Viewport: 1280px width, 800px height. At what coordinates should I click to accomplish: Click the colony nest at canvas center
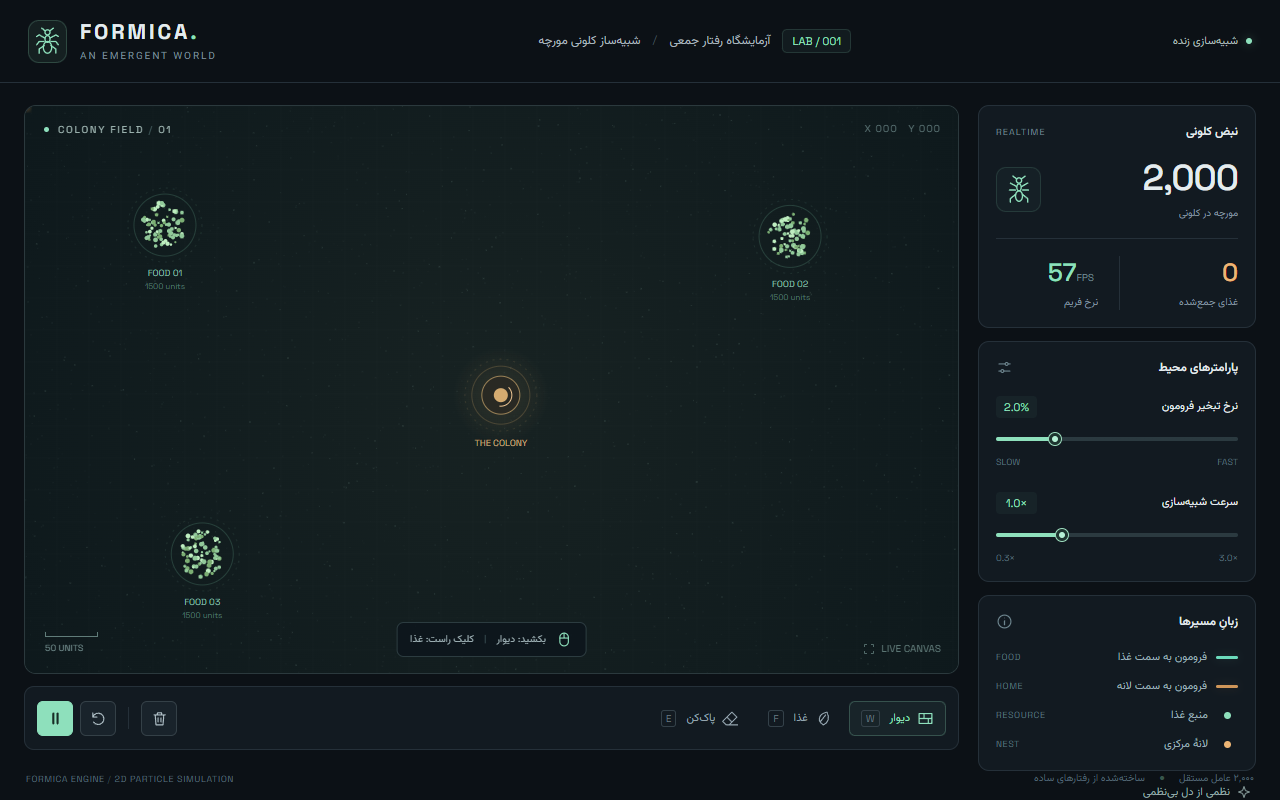click(501, 395)
